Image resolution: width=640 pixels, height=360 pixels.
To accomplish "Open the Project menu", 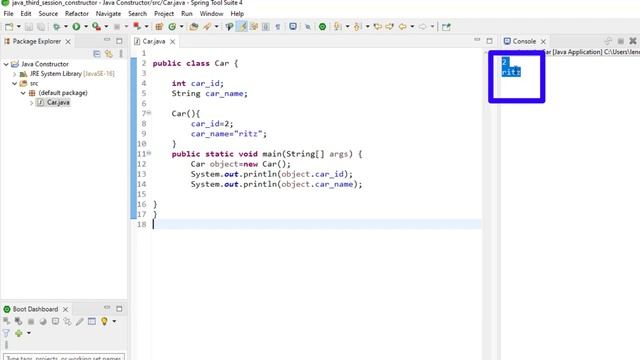I will (164, 13).
